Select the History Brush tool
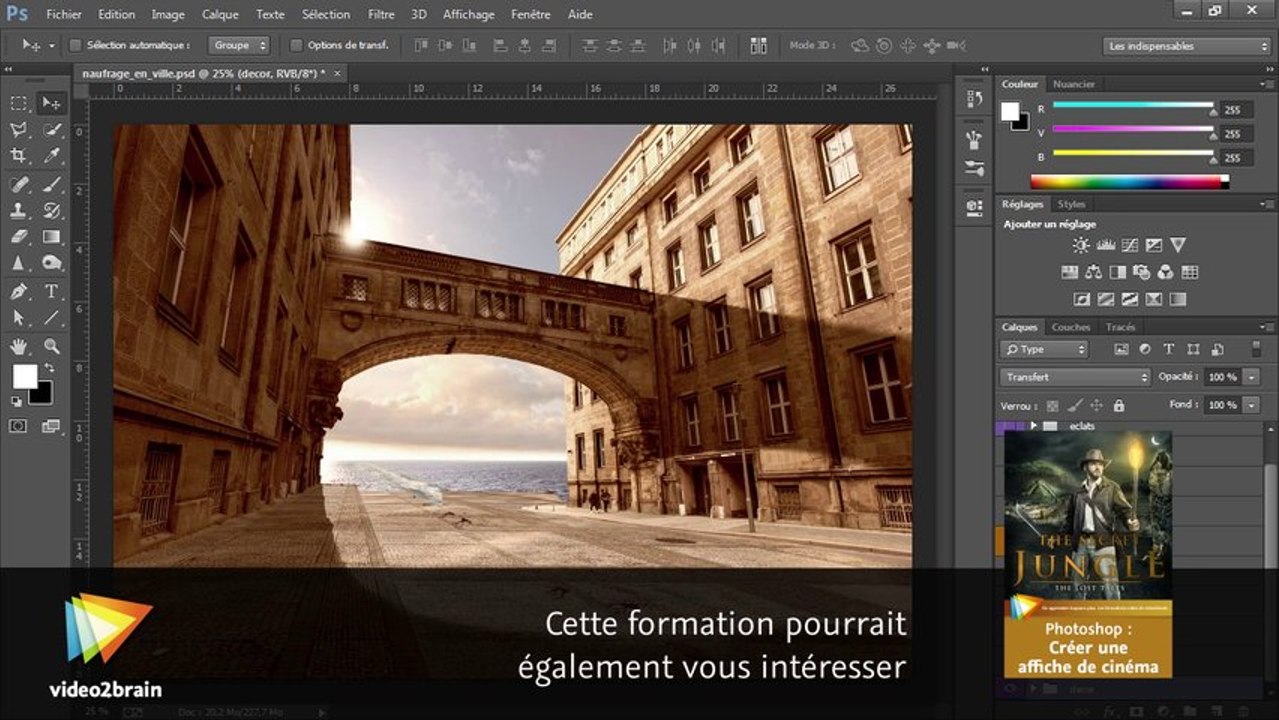The height and width of the screenshot is (720, 1279). 51,211
